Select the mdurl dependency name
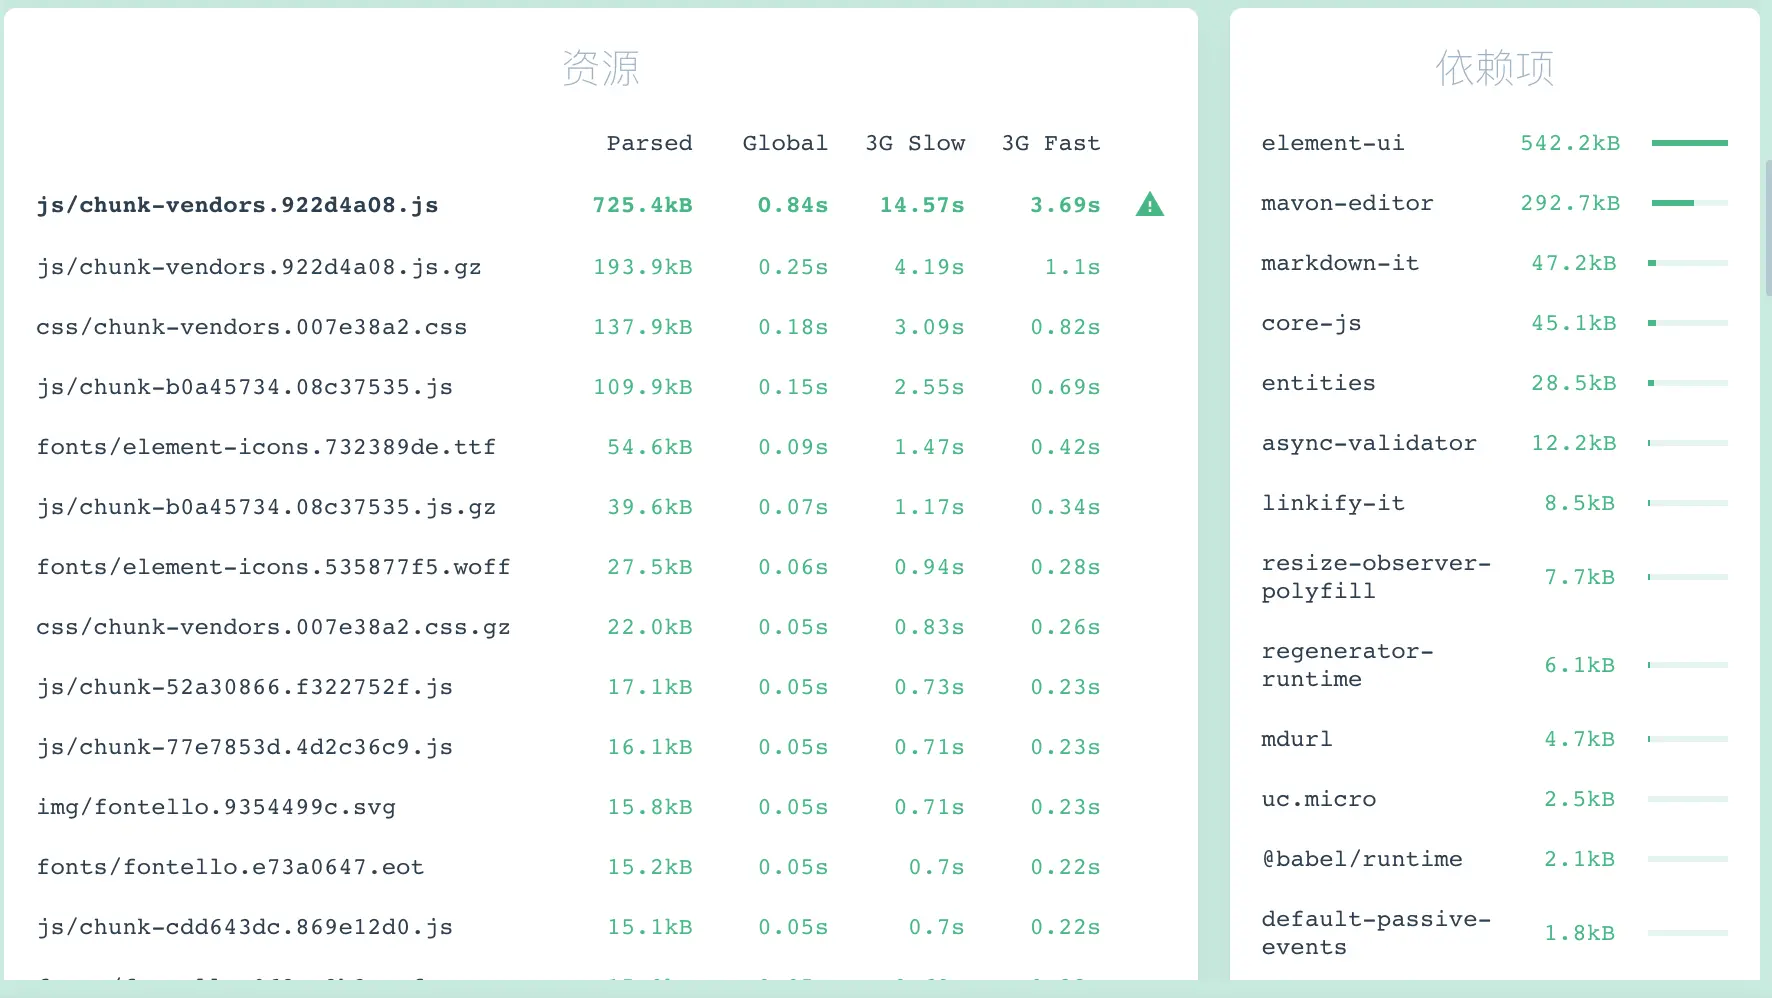The height and width of the screenshot is (998, 1772). pos(1297,739)
